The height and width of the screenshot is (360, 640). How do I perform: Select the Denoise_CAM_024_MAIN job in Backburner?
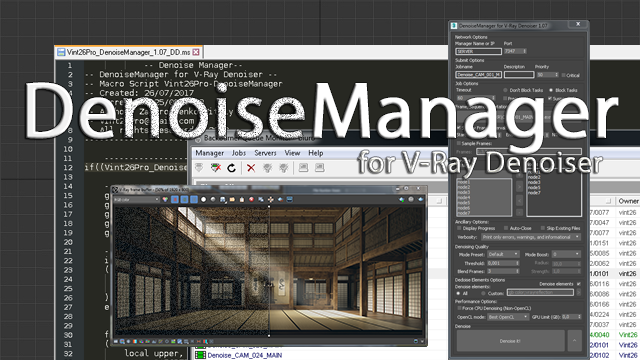(244, 355)
